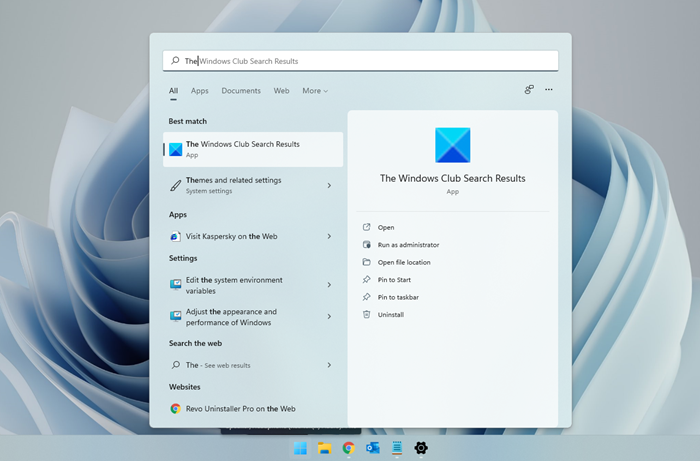
Task: Expand the More filter dropdown
Action: pyautogui.click(x=315, y=91)
